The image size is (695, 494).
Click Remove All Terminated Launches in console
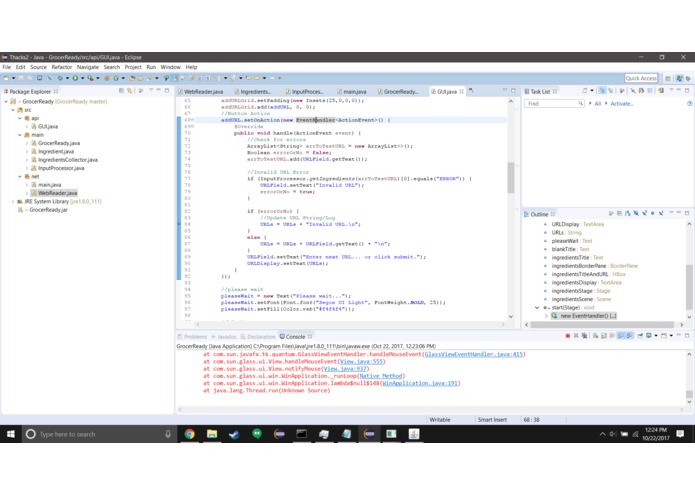584,336
